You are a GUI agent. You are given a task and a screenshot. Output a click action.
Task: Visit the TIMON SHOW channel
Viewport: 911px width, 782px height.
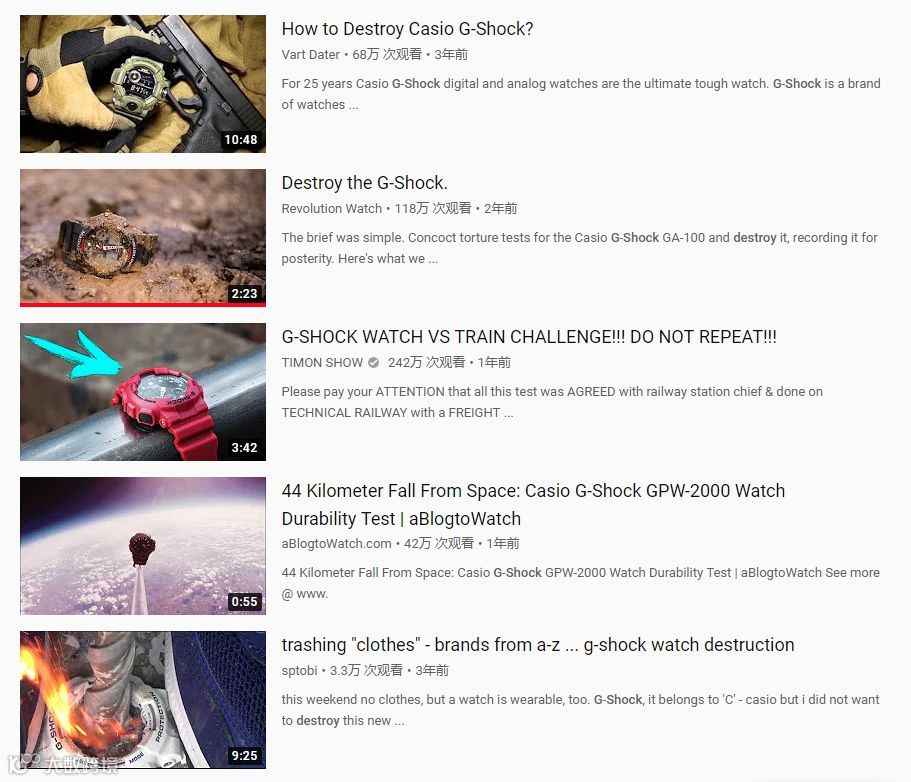click(x=322, y=363)
